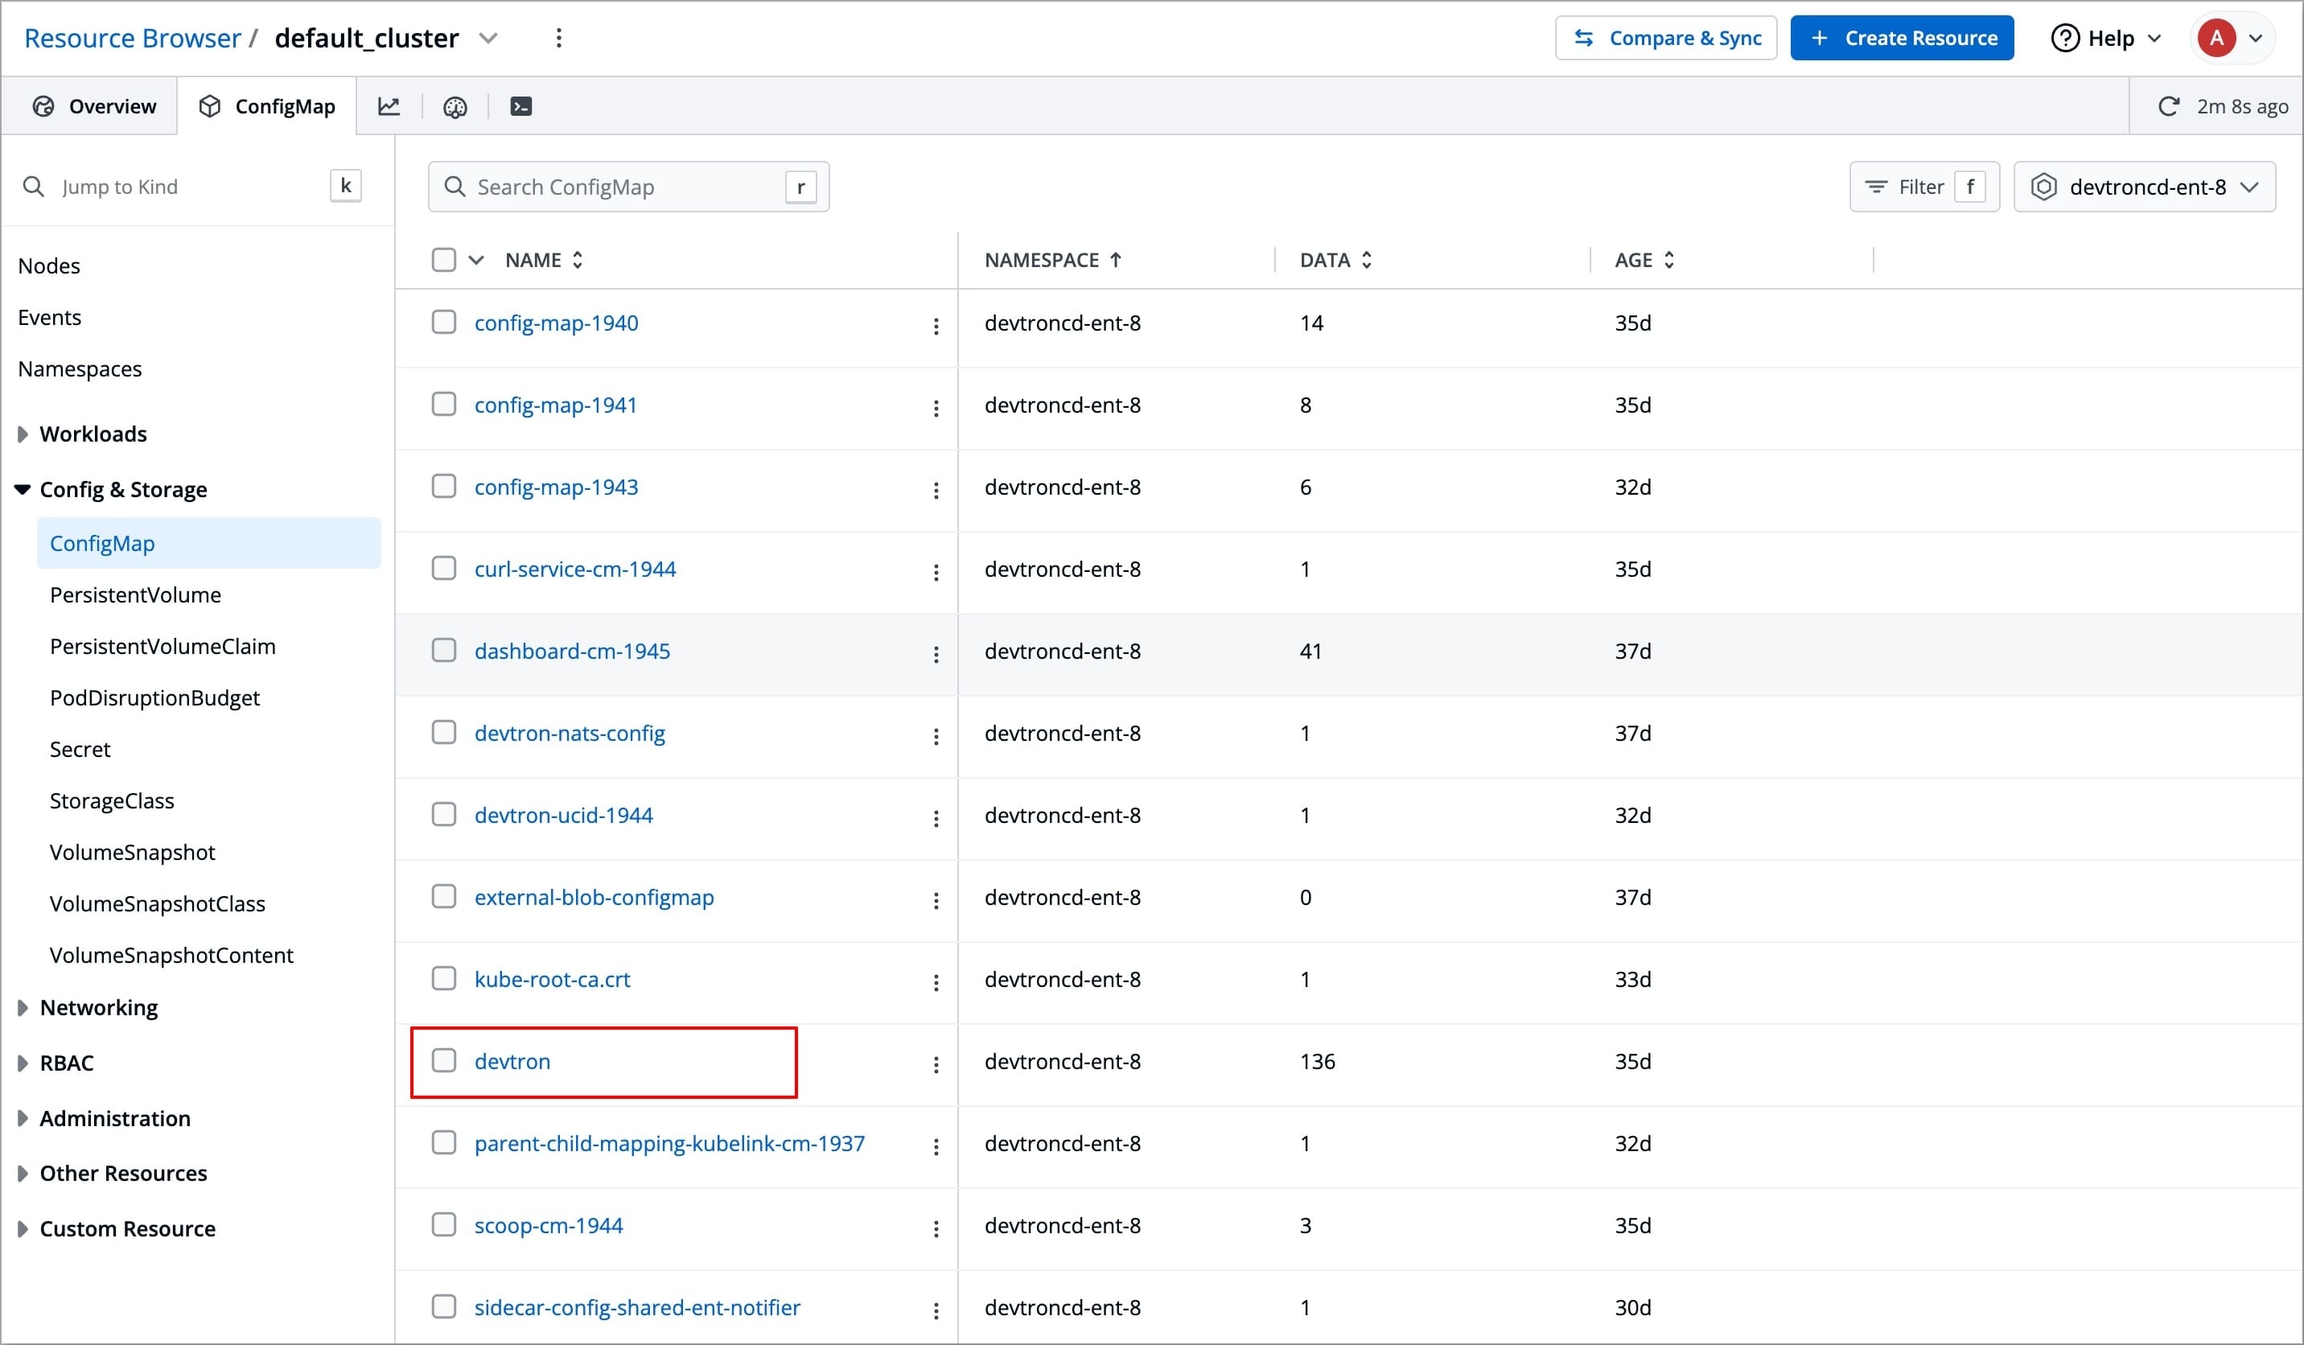Image resolution: width=2304 pixels, height=1345 pixels.
Task: Click the dashboard gauge icon tab
Action: [x=455, y=106]
